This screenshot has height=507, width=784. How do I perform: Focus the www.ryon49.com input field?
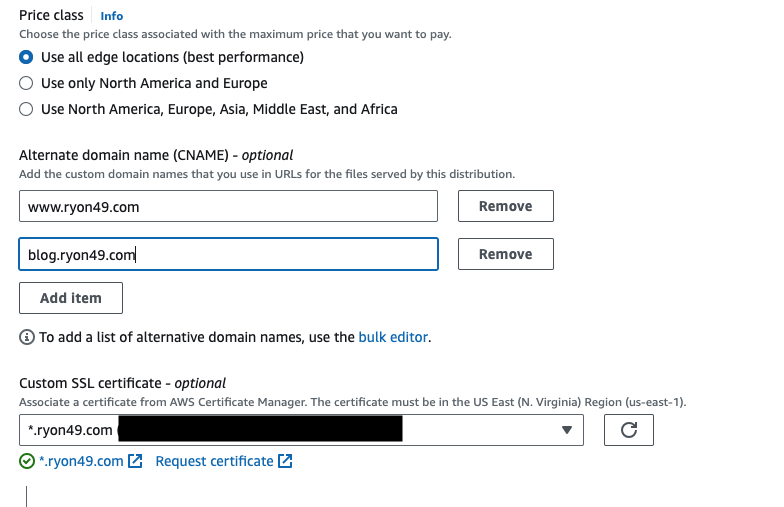[x=228, y=206]
